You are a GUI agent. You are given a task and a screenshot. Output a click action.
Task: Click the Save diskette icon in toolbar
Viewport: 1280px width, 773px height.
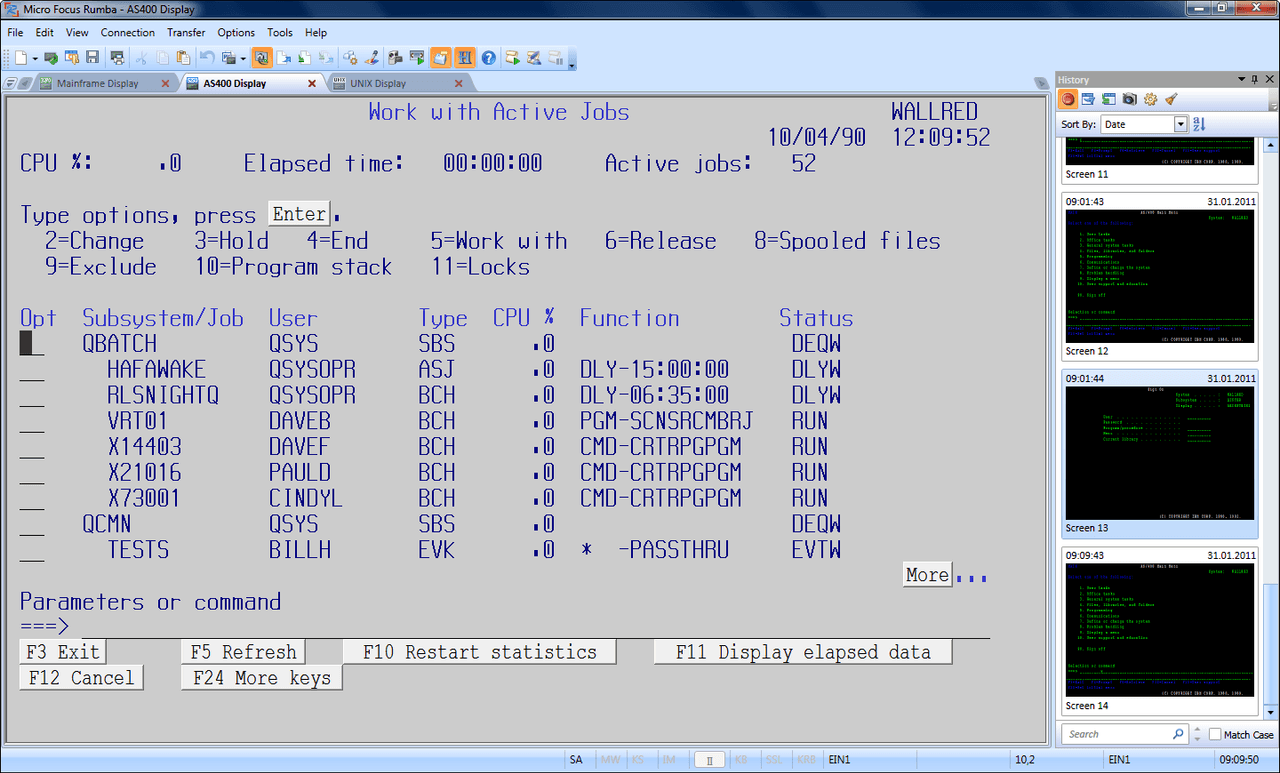pos(93,58)
